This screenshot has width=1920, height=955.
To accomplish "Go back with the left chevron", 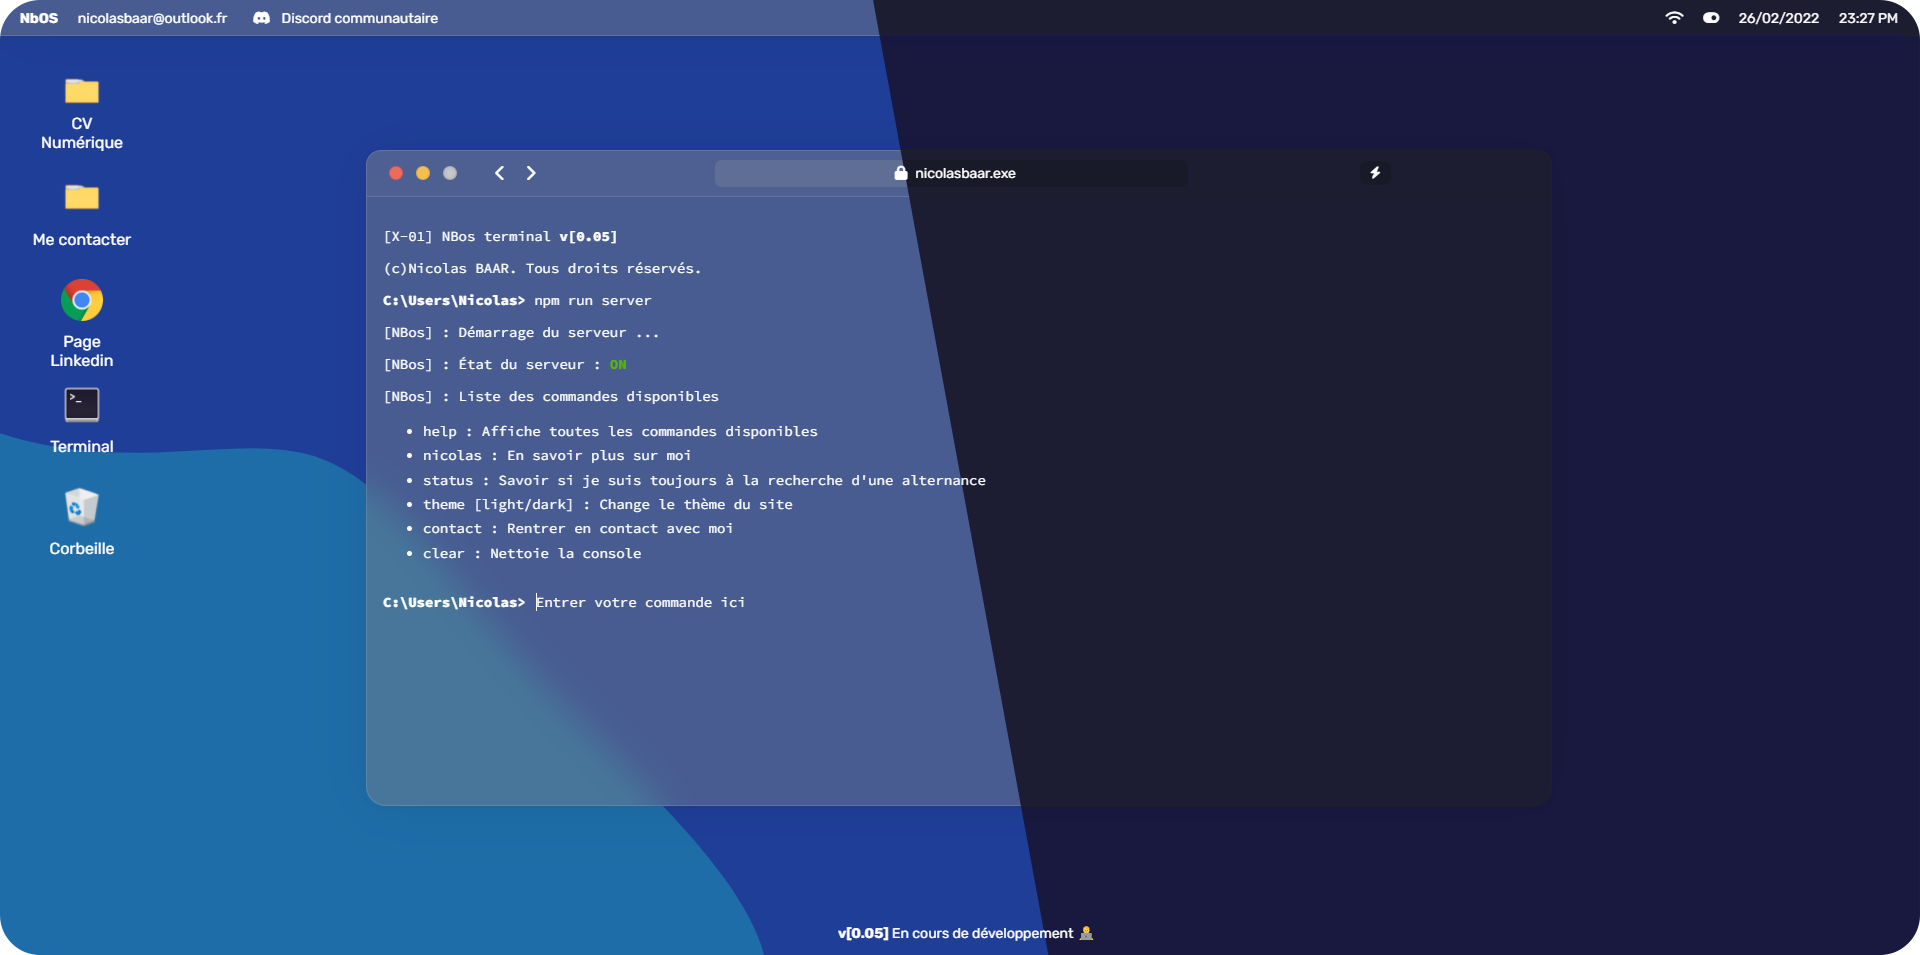I will coord(499,173).
